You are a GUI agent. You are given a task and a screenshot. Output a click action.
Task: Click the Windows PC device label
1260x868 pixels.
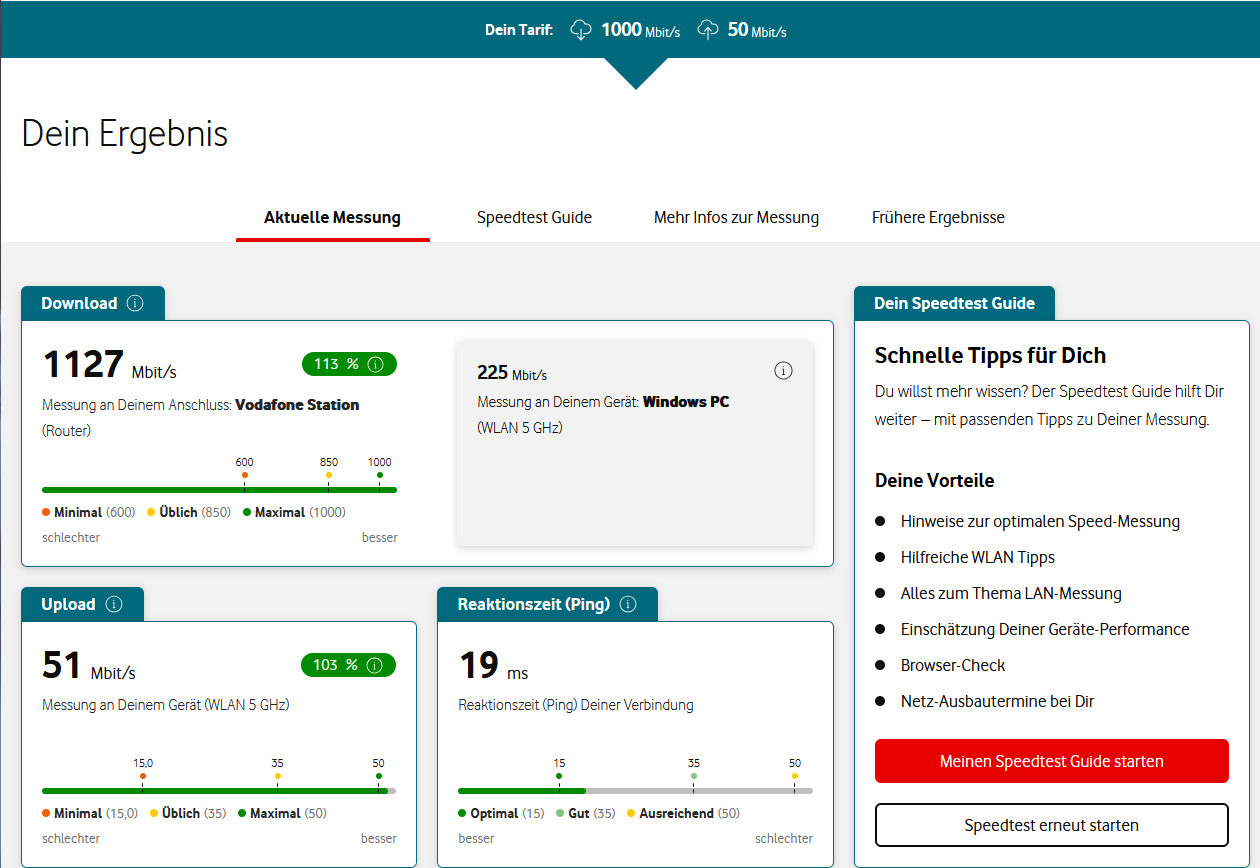(x=686, y=402)
